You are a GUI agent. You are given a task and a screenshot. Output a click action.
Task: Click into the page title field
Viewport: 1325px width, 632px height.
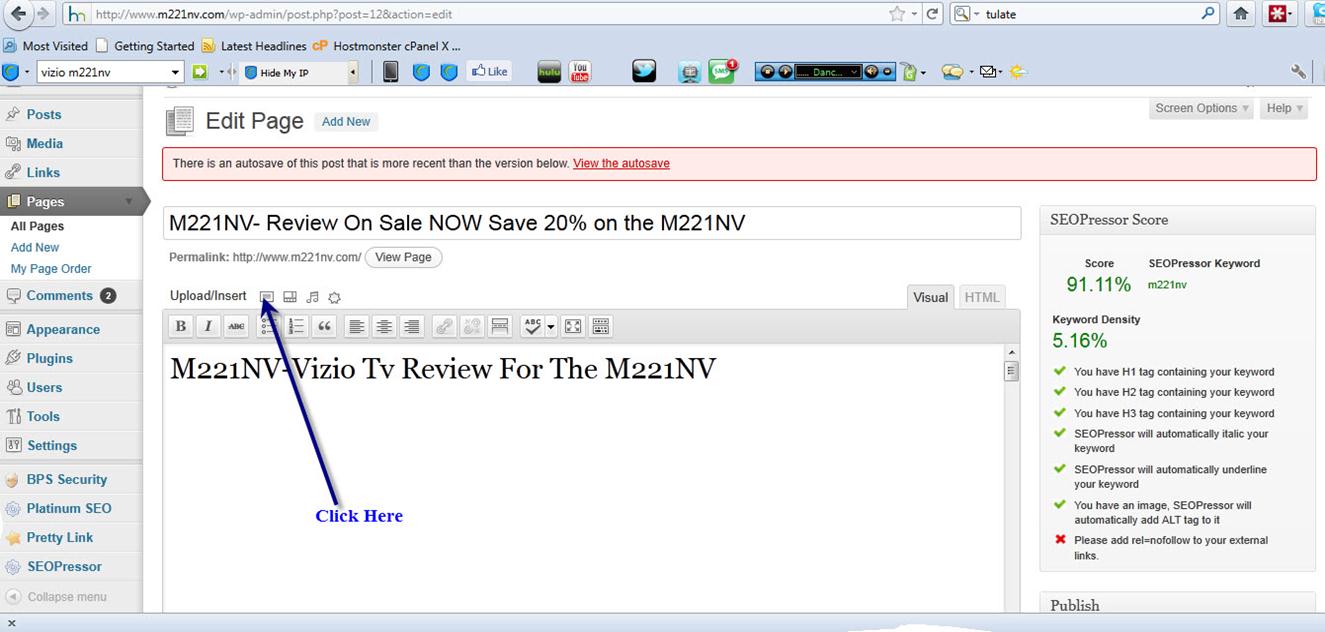coord(591,223)
